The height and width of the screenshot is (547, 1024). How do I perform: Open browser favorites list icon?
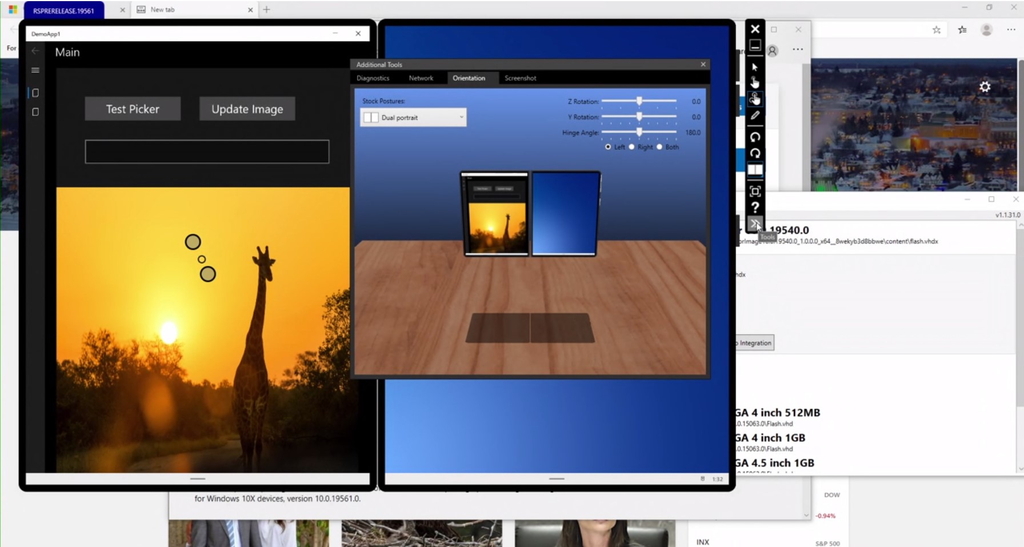pyautogui.click(x=962, y=29)
